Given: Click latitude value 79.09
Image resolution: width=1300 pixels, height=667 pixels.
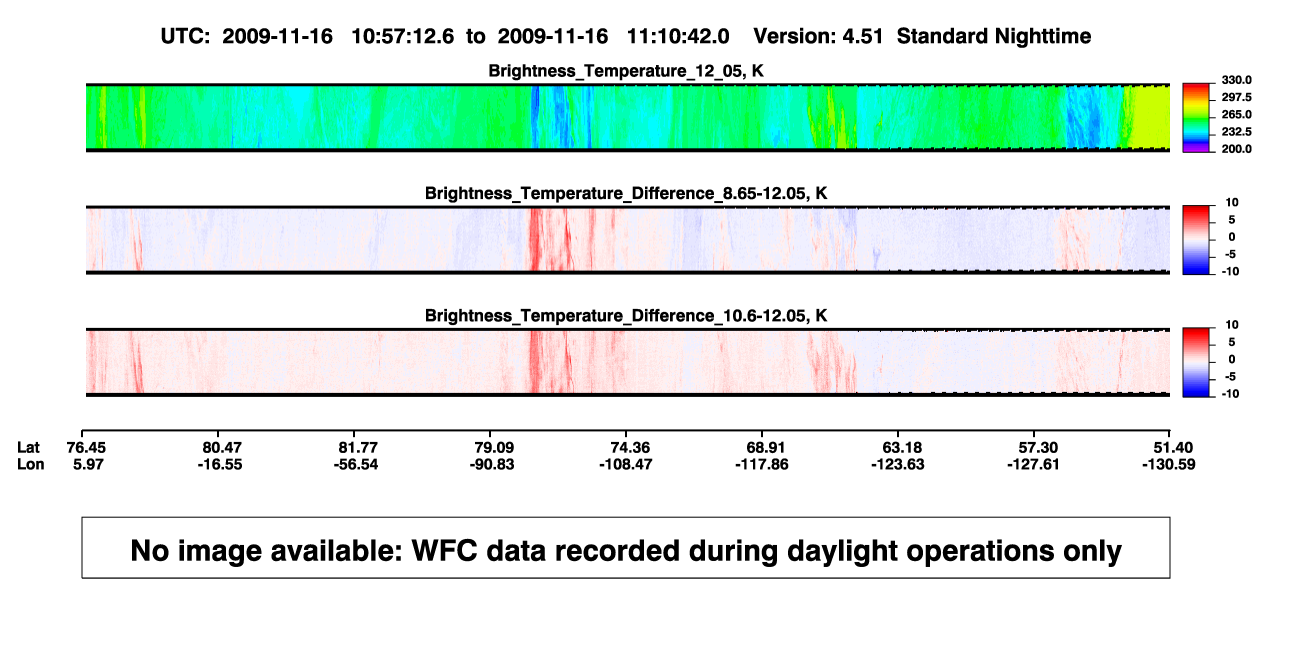Looking at the screenshot, I should coord(493,446).
